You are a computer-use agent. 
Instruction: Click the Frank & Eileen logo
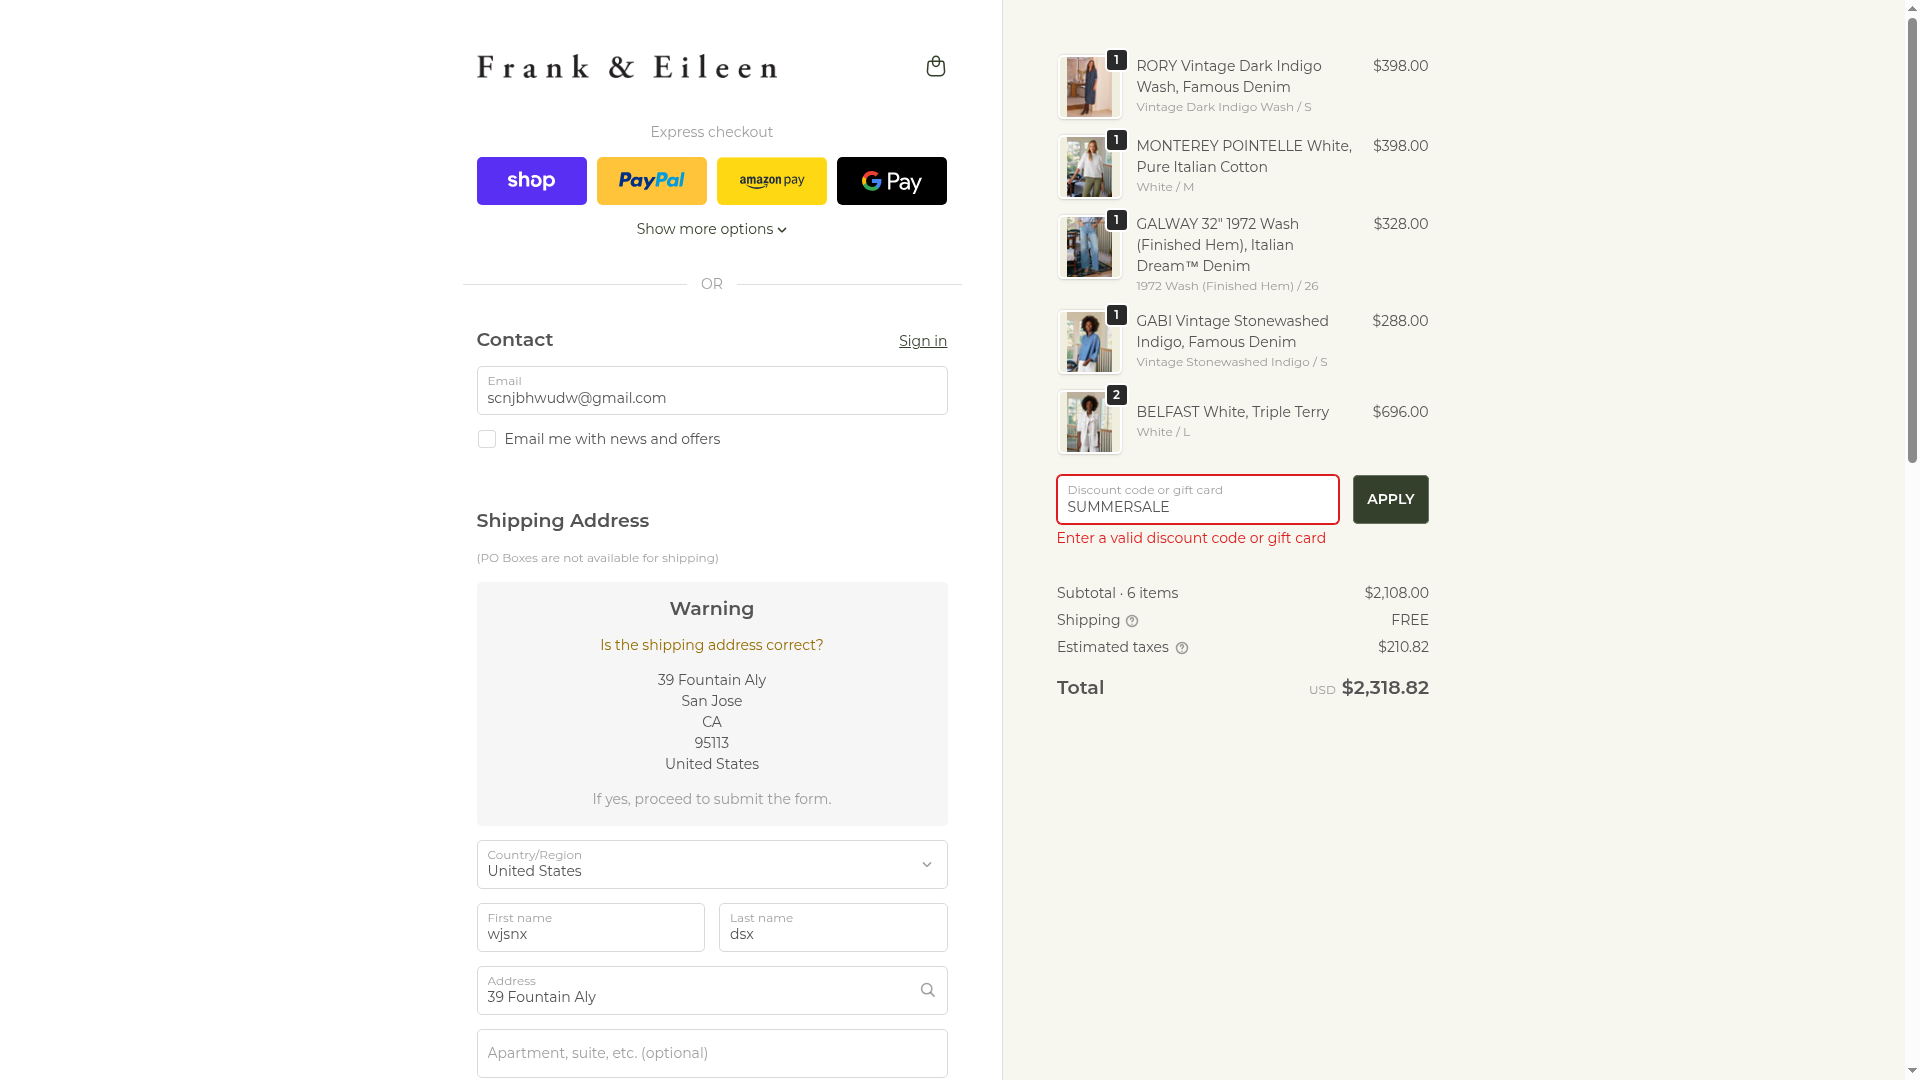[x=627, y=67]
